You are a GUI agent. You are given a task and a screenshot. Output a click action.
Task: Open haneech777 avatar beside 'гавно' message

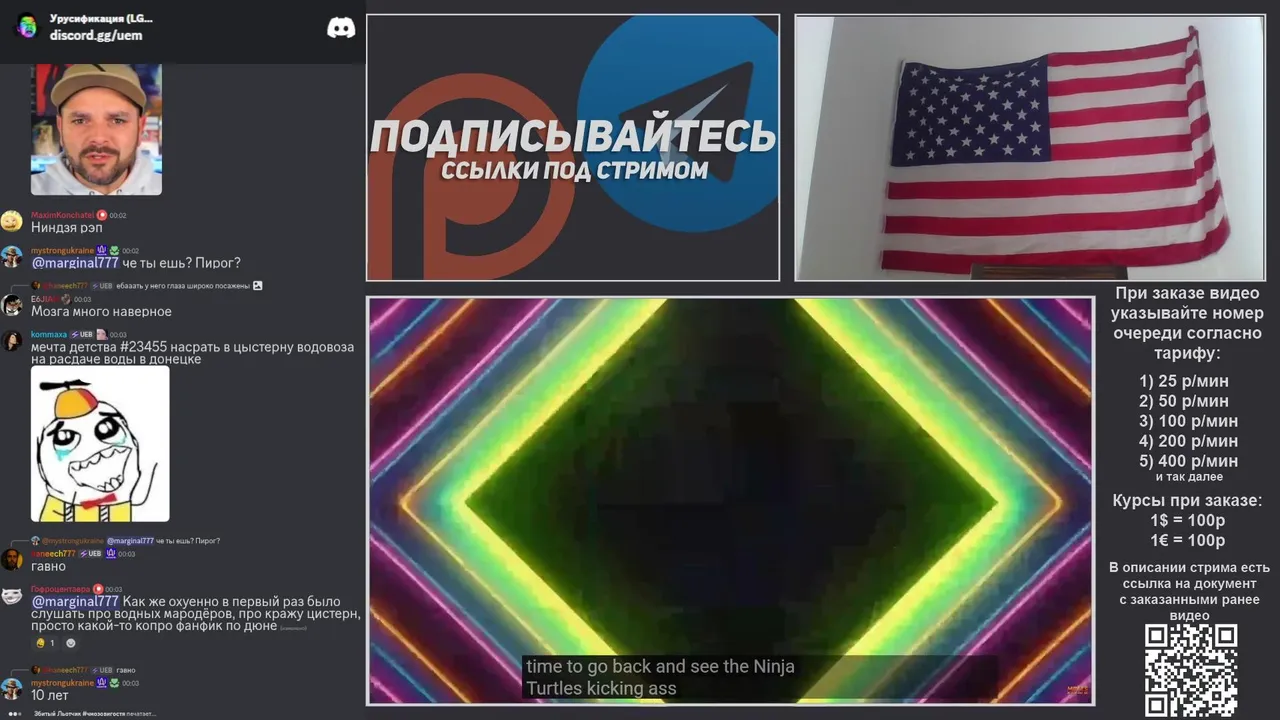(11, 559)
